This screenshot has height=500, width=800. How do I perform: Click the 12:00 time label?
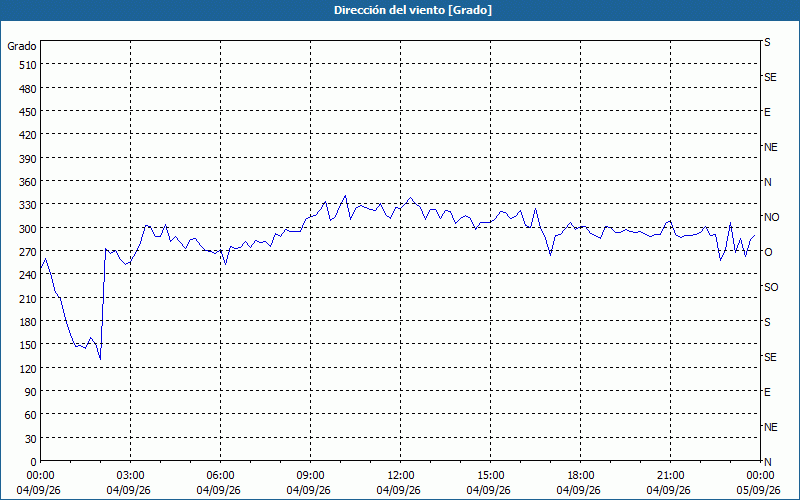401,476
